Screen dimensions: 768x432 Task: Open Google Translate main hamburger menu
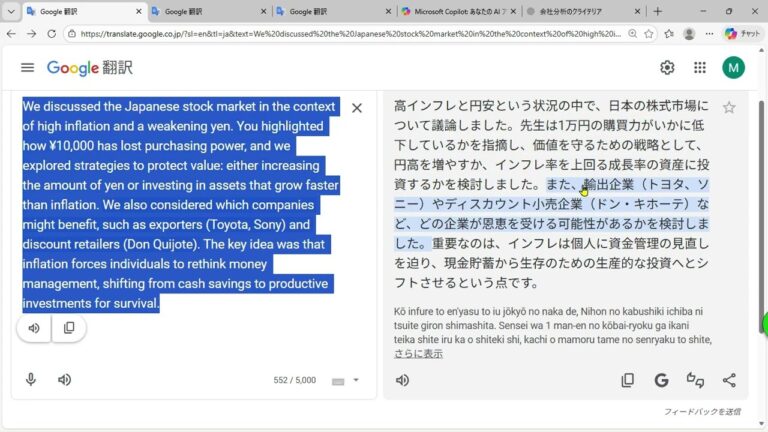coord(27,68)
